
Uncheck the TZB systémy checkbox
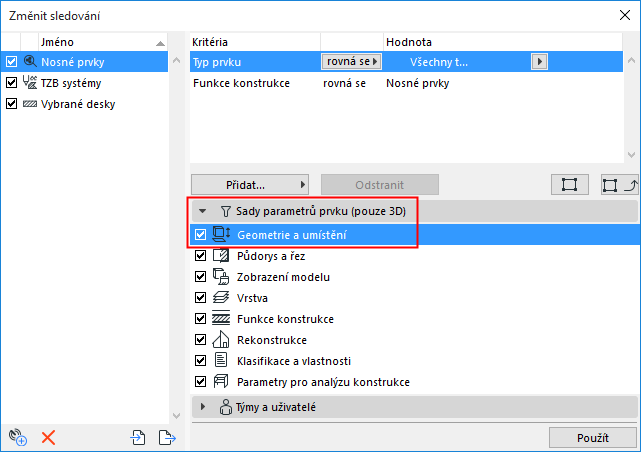tap(12, 83)
